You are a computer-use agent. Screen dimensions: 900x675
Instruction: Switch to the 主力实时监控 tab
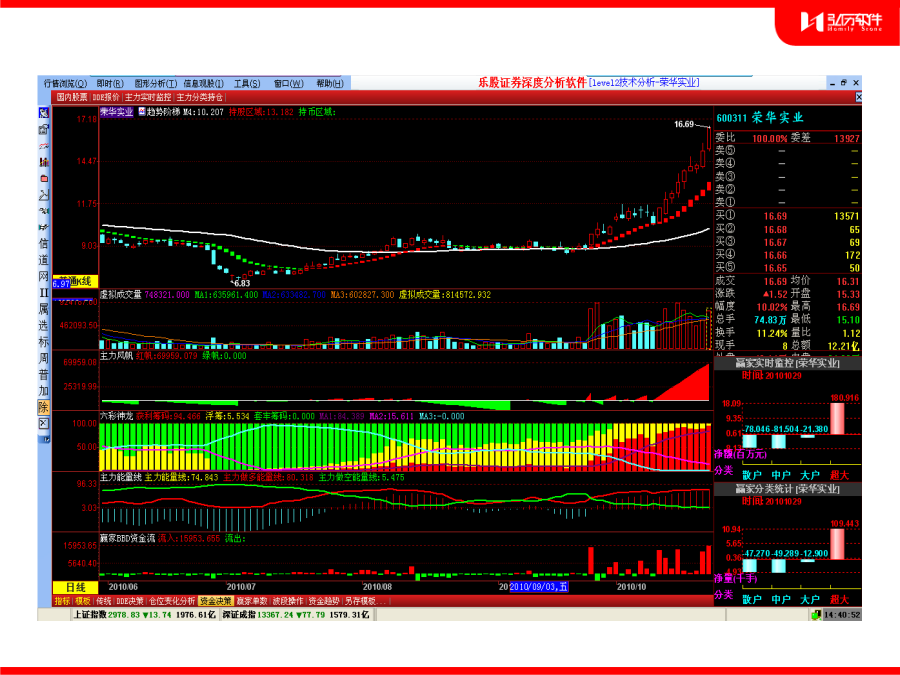148,97
